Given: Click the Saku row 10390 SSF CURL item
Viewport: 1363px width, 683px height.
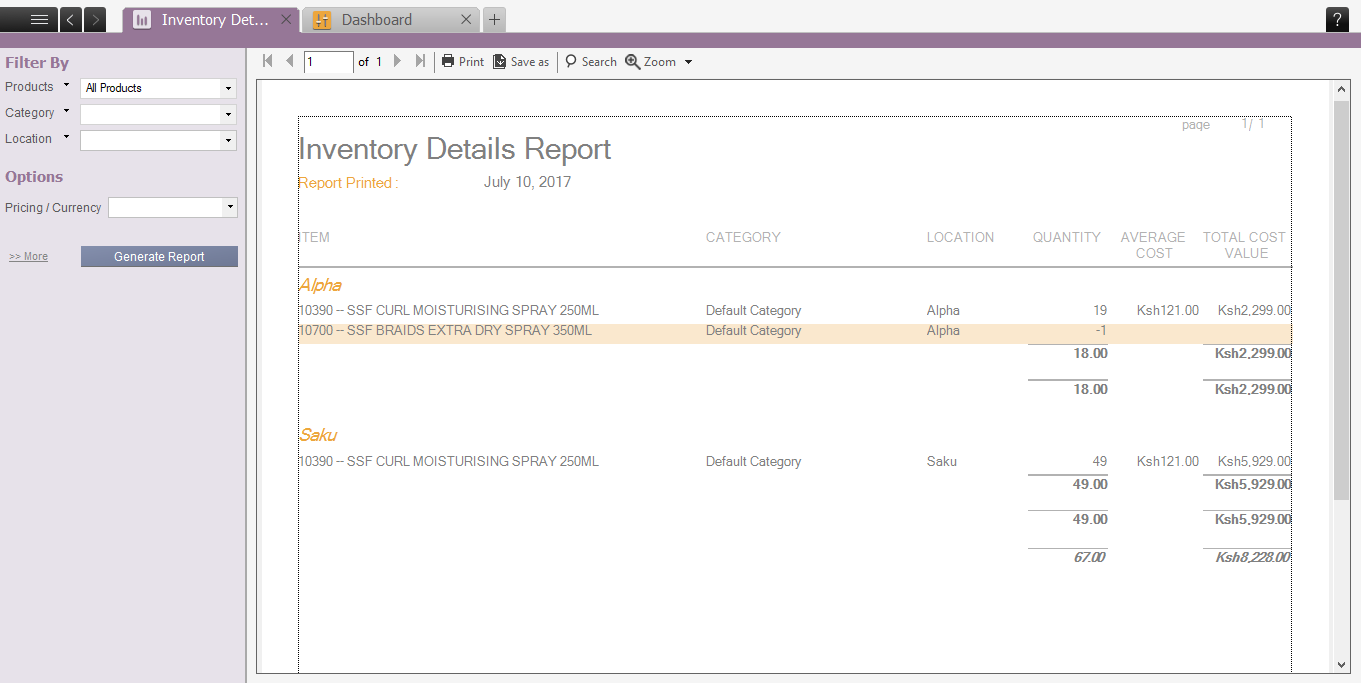Looking at the screenshot, I should pos(449,462).
